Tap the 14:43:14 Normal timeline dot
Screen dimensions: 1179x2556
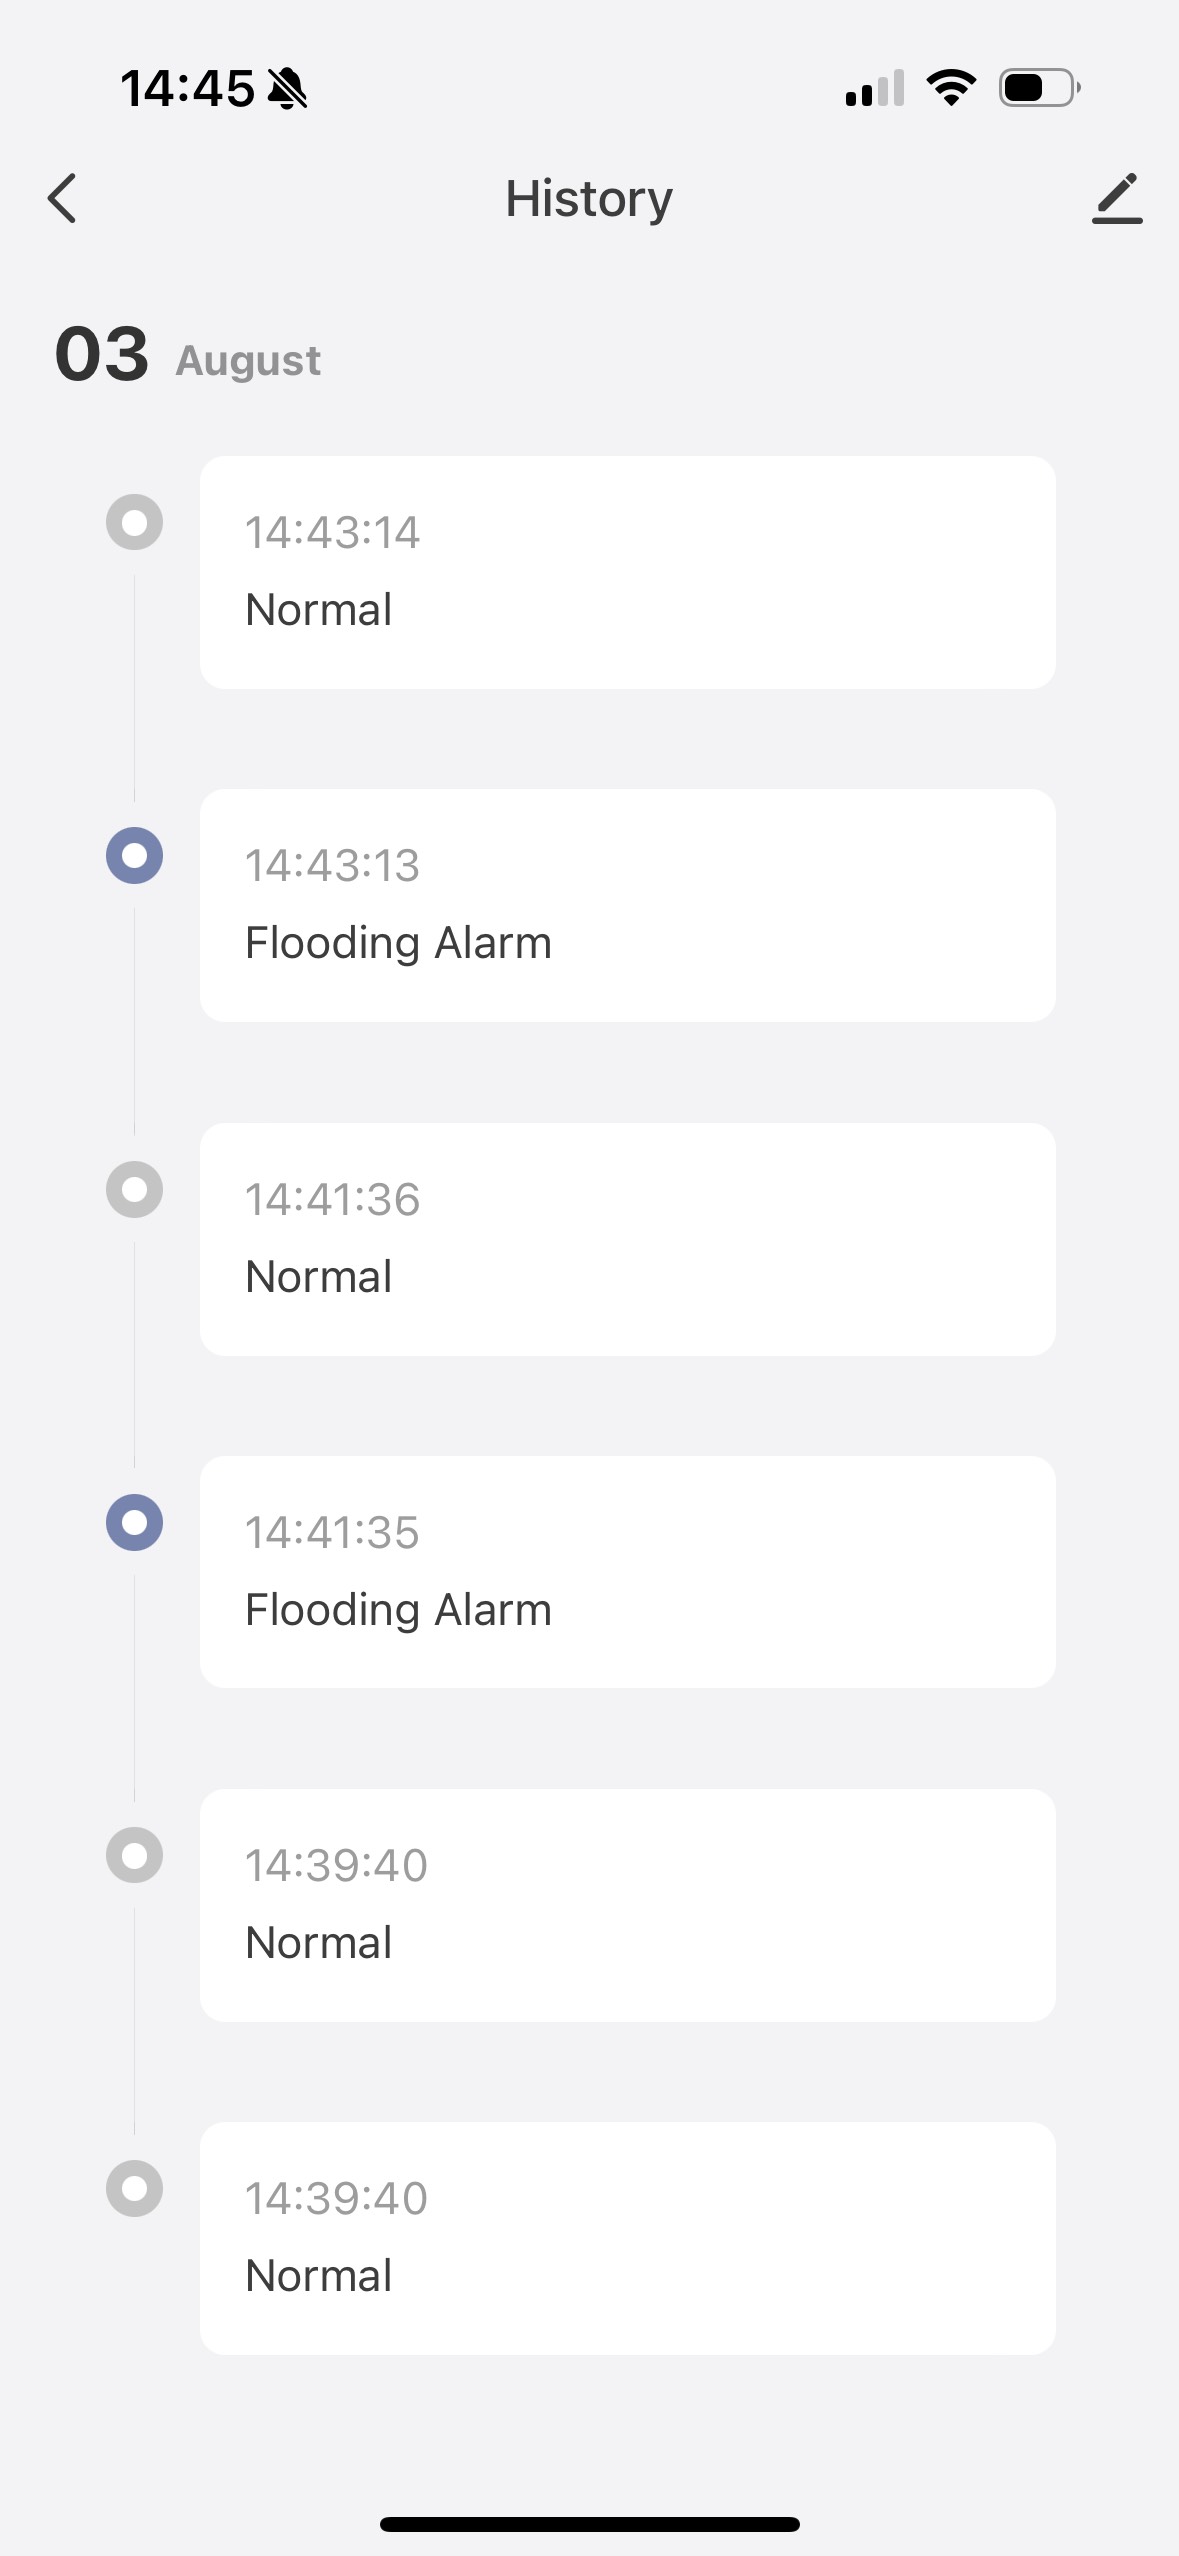[x=135, y=522]
